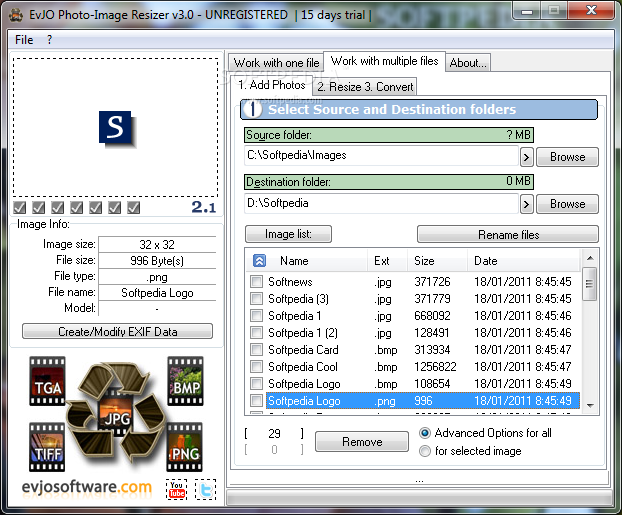This screenshot has height=515, width=622.
Task: Toggle checkbox for Softnews row
Action: coord(257,282)
